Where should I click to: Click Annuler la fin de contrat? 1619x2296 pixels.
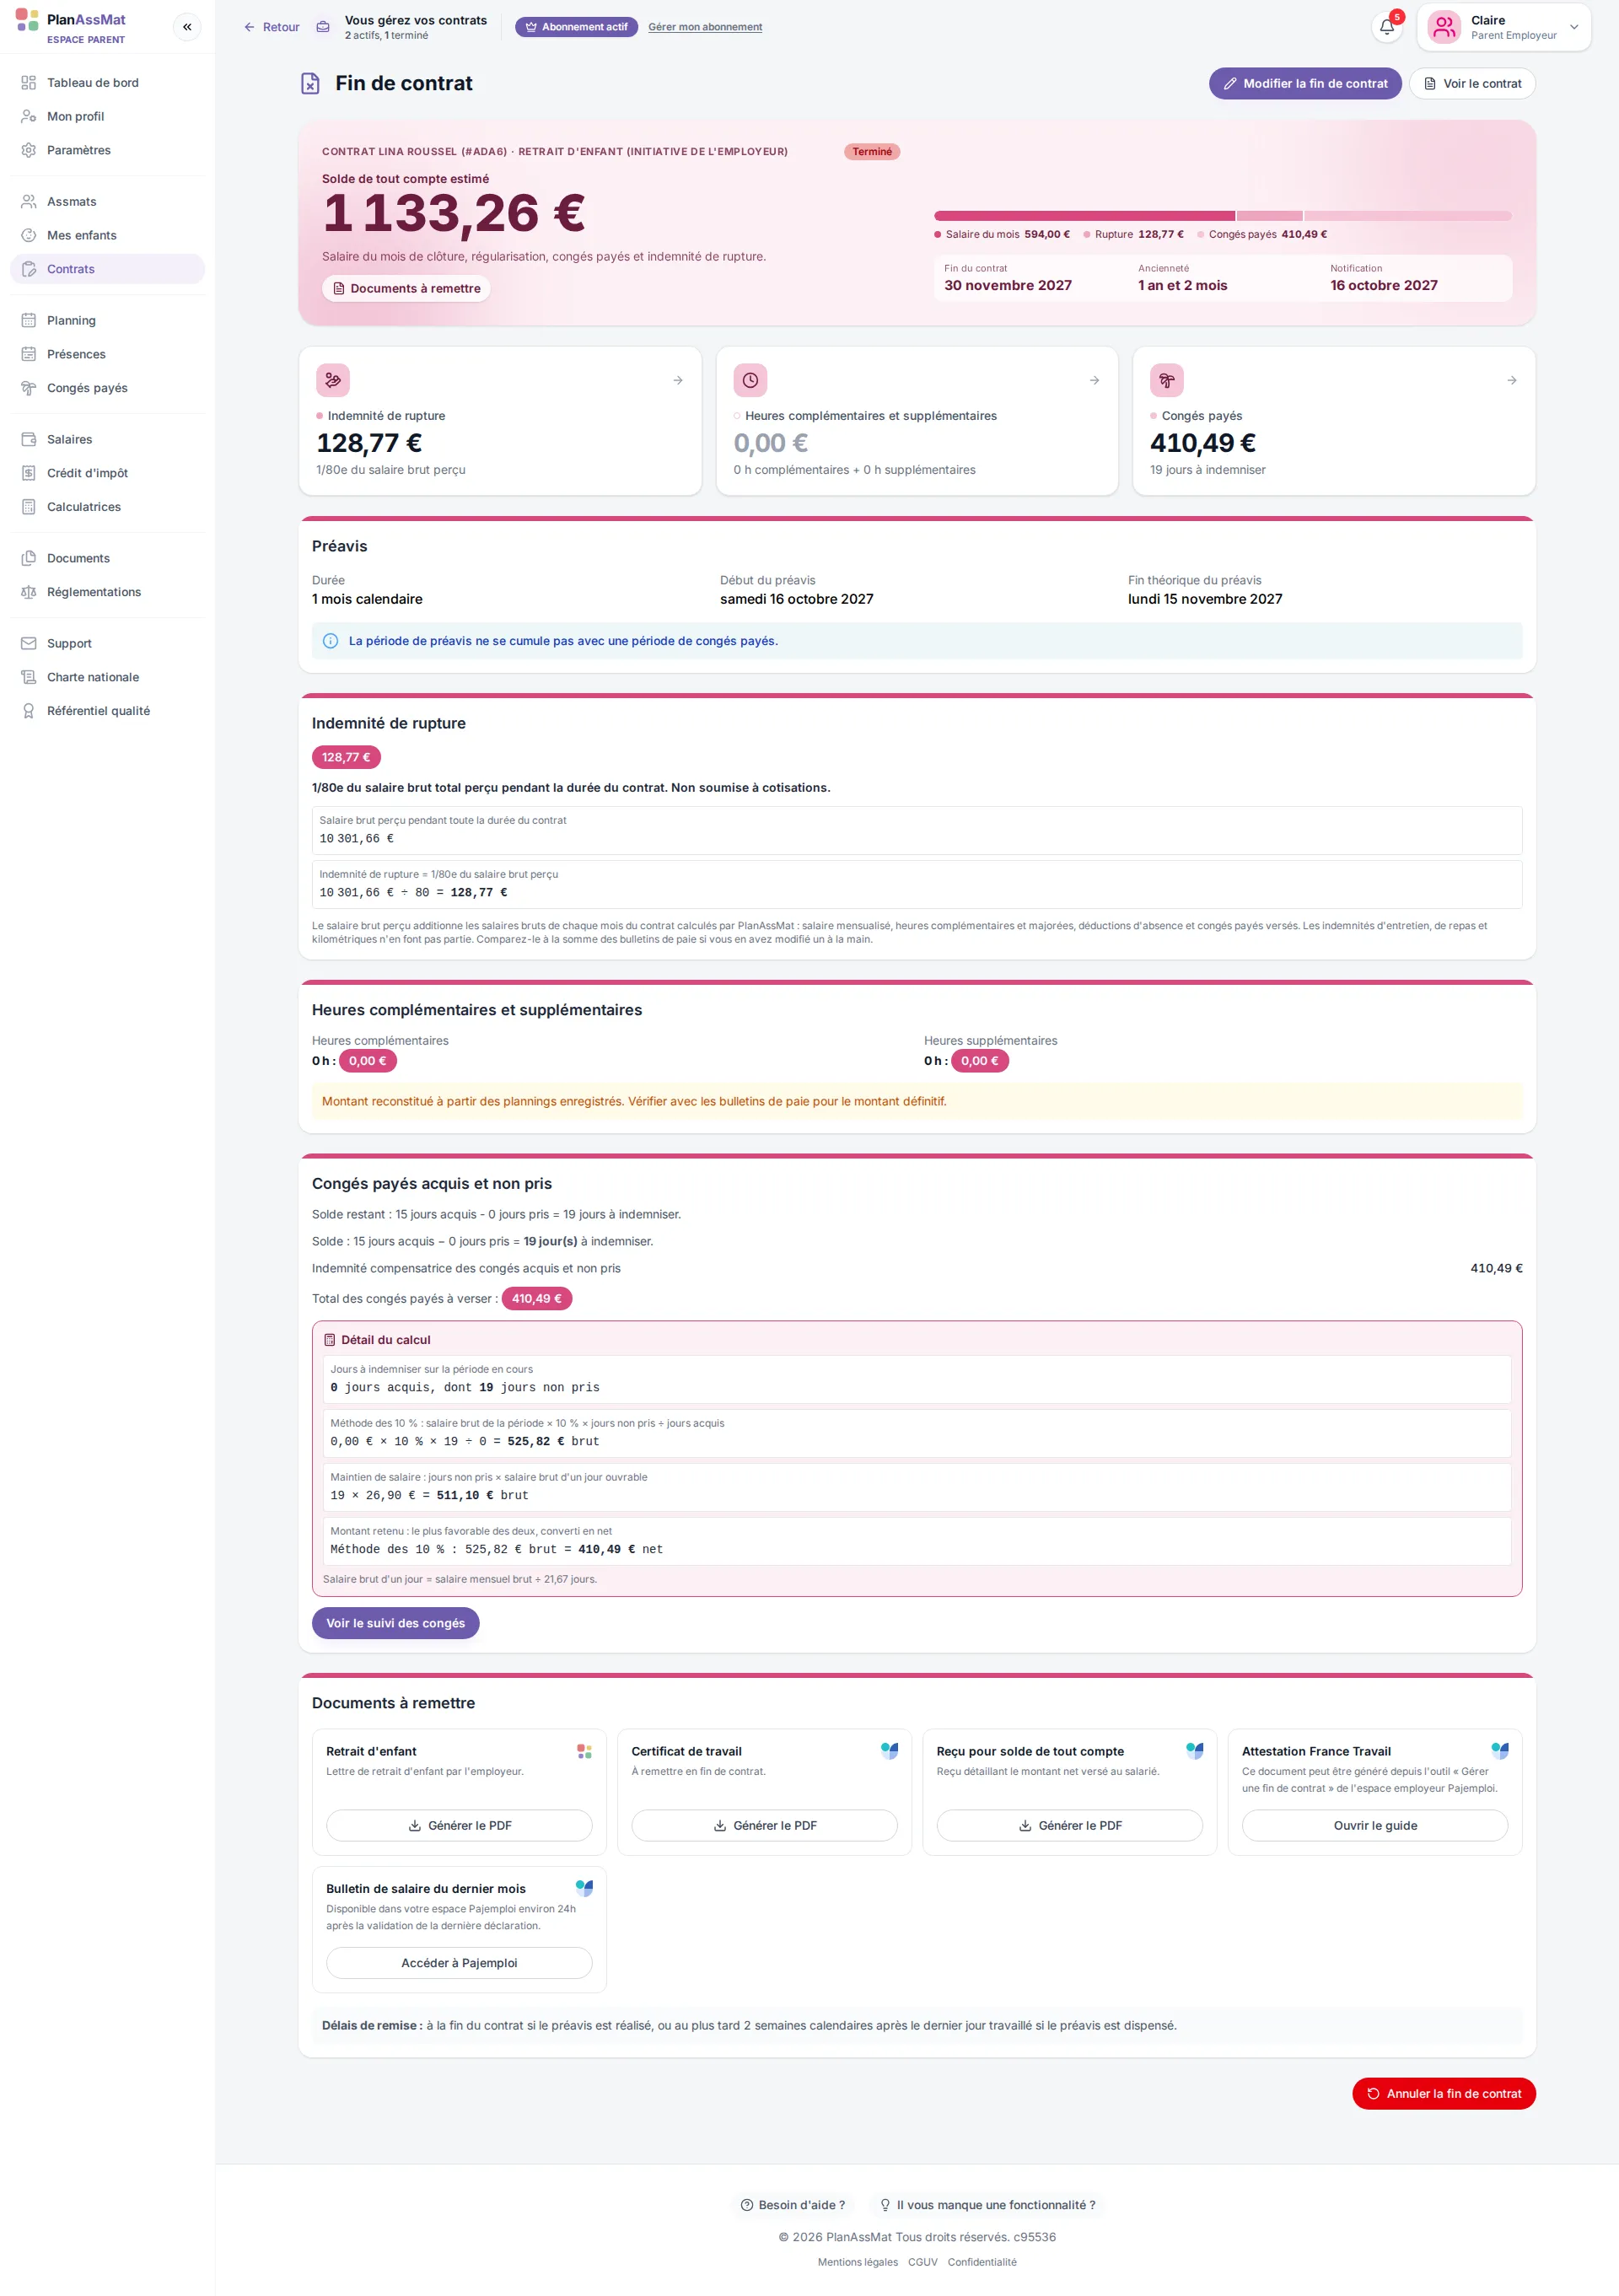tap(1444, 2093)
